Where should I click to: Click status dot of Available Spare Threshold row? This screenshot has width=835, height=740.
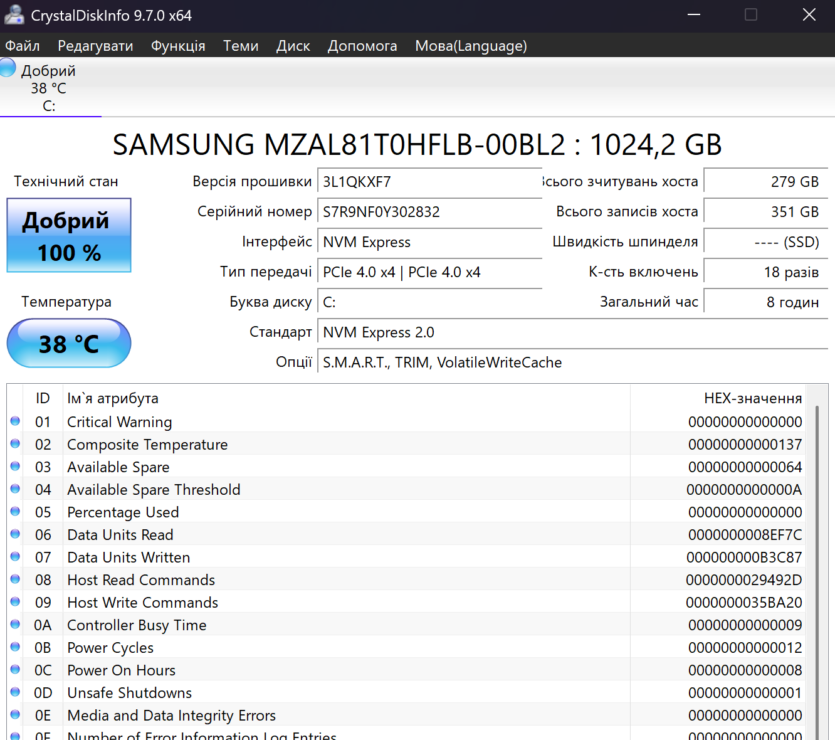[x=15, y=489]
